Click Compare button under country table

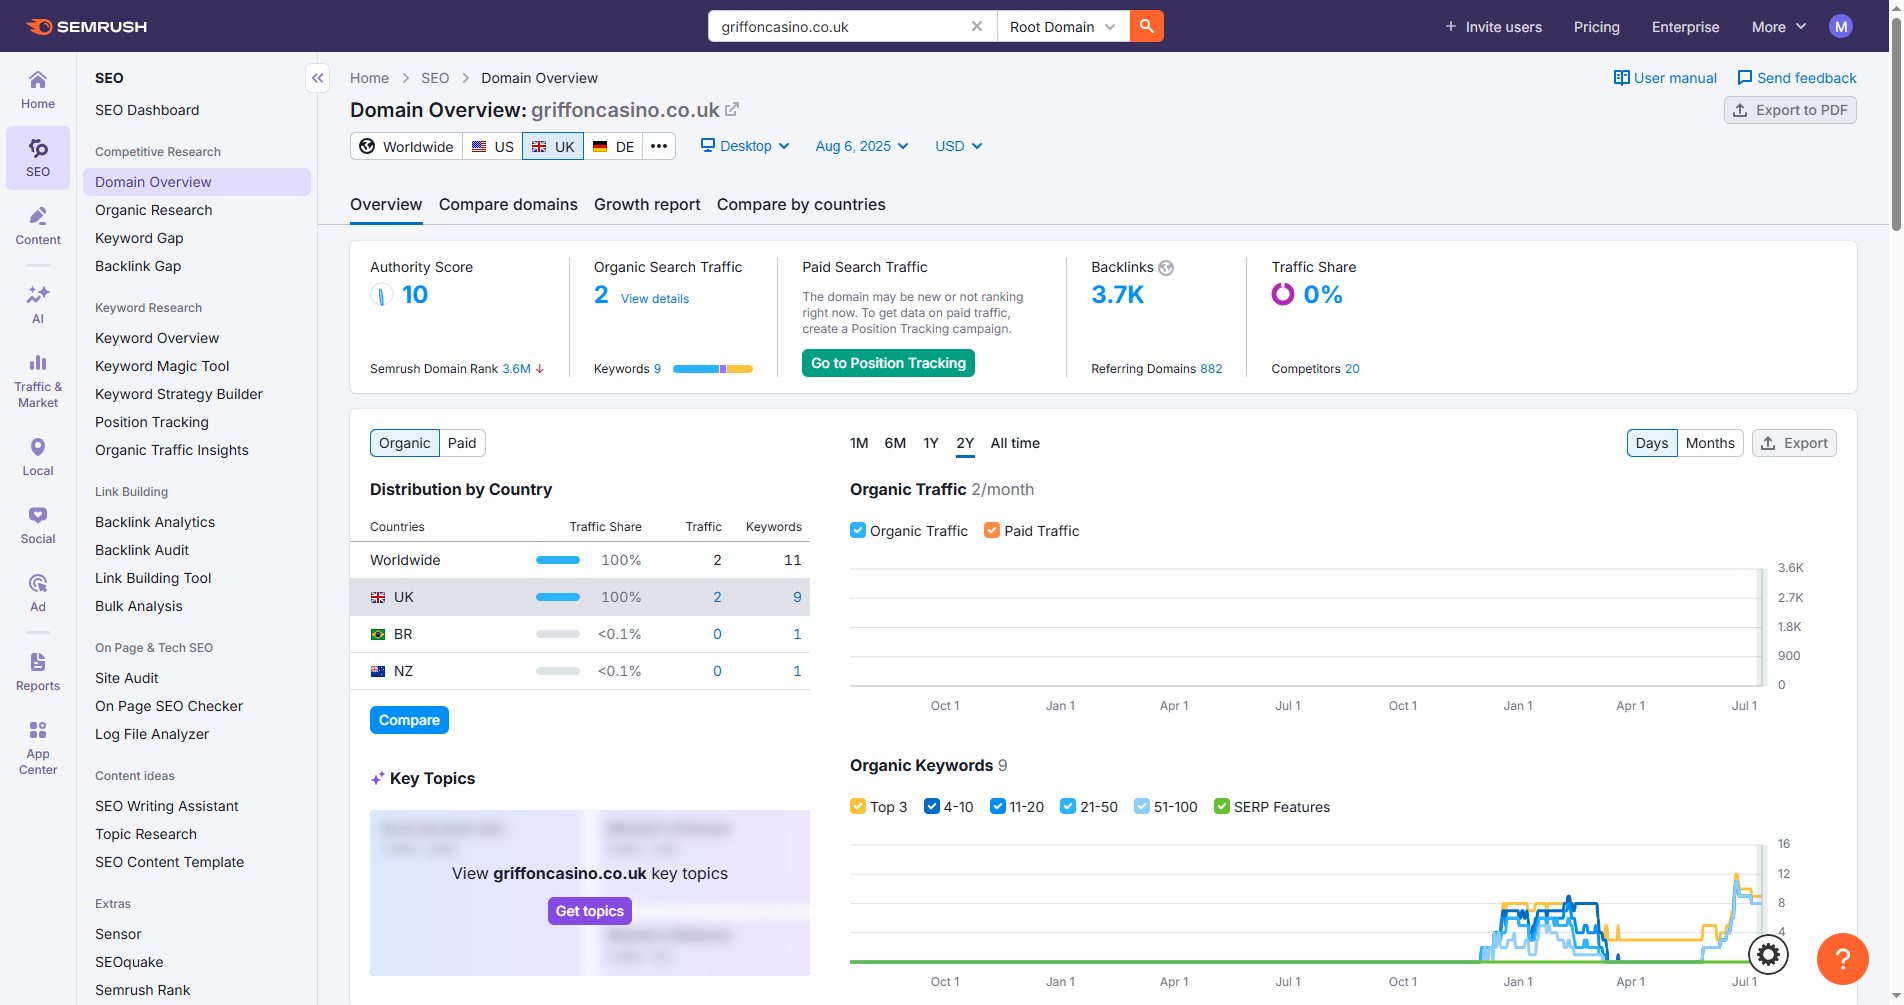[x=409, y=720]
